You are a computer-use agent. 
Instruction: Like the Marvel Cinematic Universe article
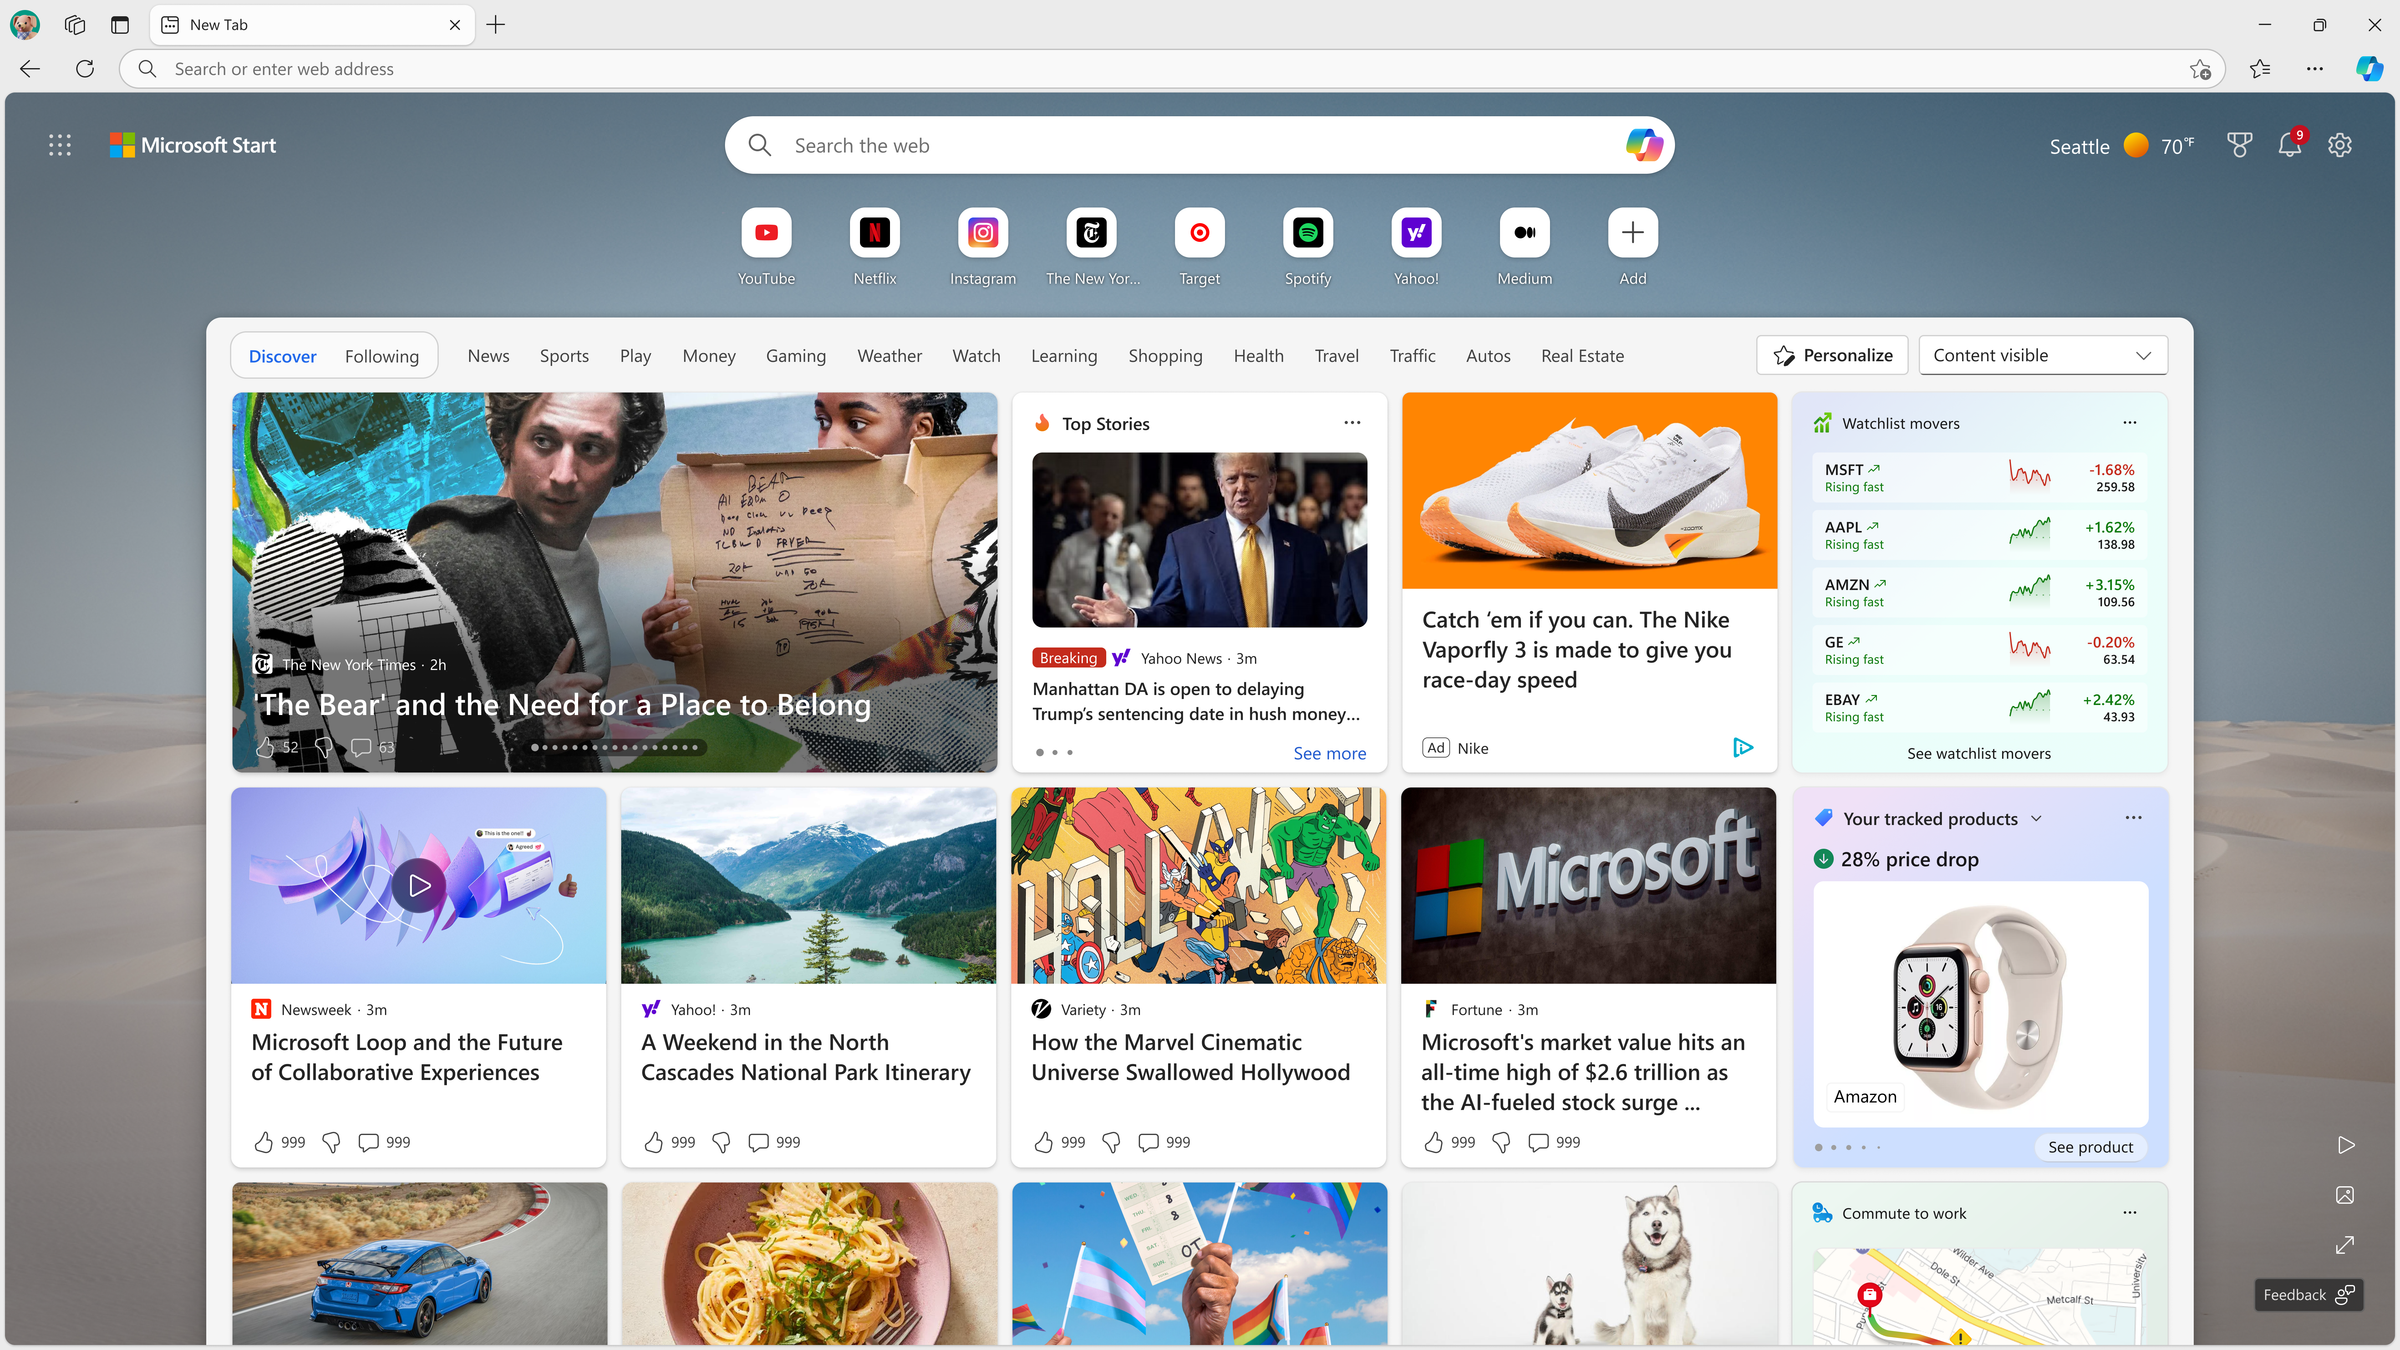pos(1044,1142)
